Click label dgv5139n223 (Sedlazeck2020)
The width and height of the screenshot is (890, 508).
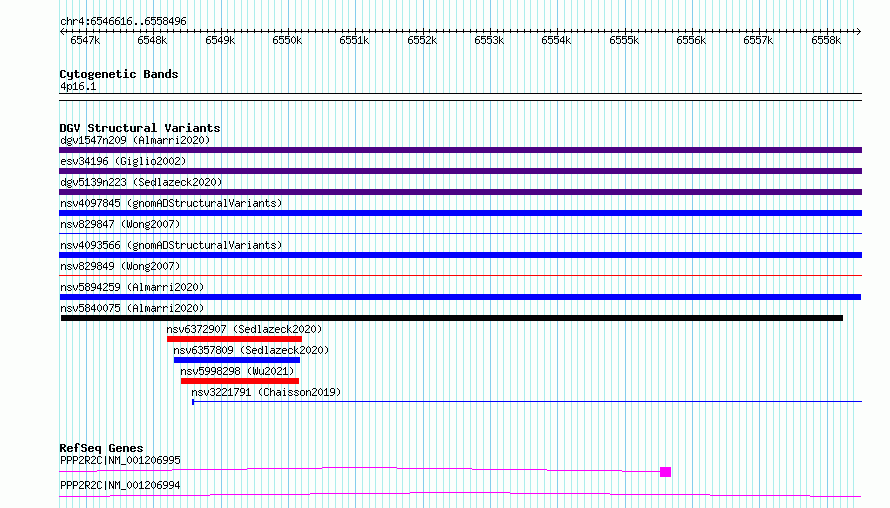[x=141, y=182]
